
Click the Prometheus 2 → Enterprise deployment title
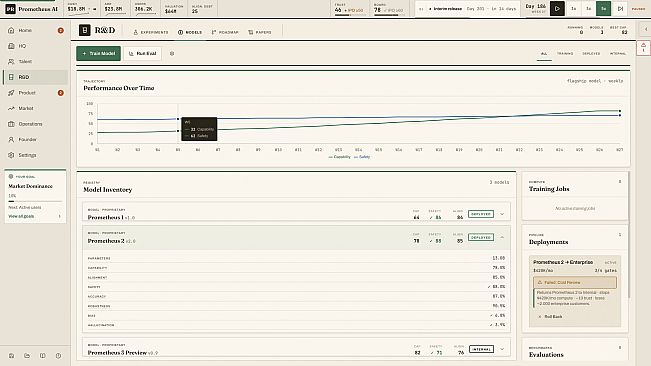pyautogui.click(x=563, y=262)
